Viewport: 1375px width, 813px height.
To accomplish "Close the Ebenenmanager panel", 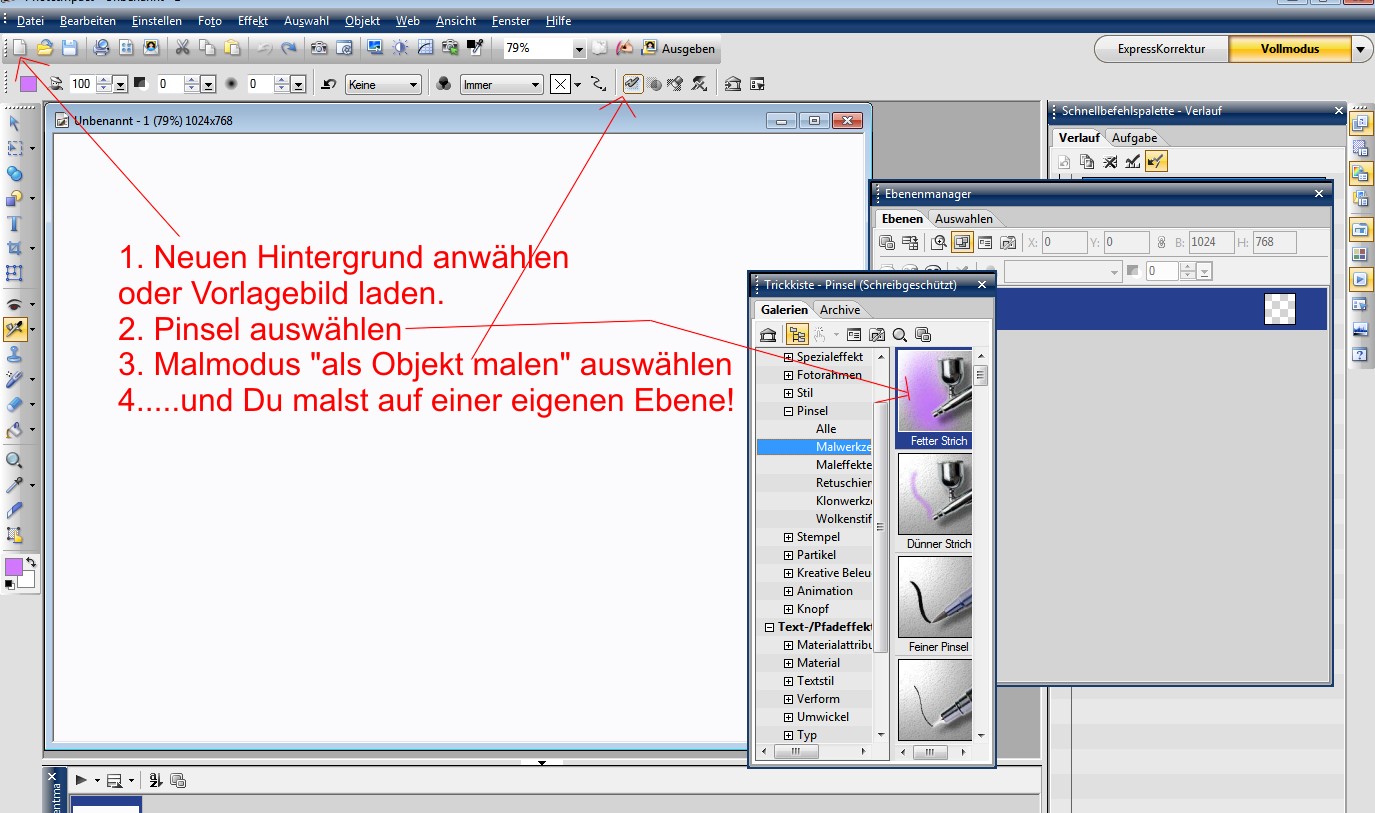I will tap(1321, 194).
